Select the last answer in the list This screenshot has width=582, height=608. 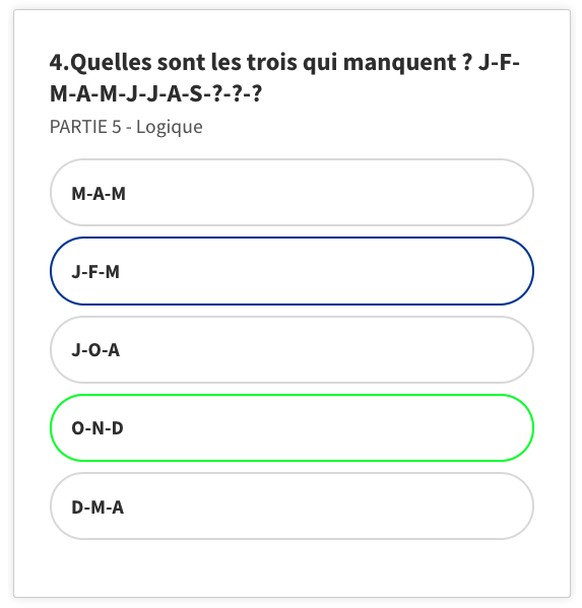click(292, 506)
